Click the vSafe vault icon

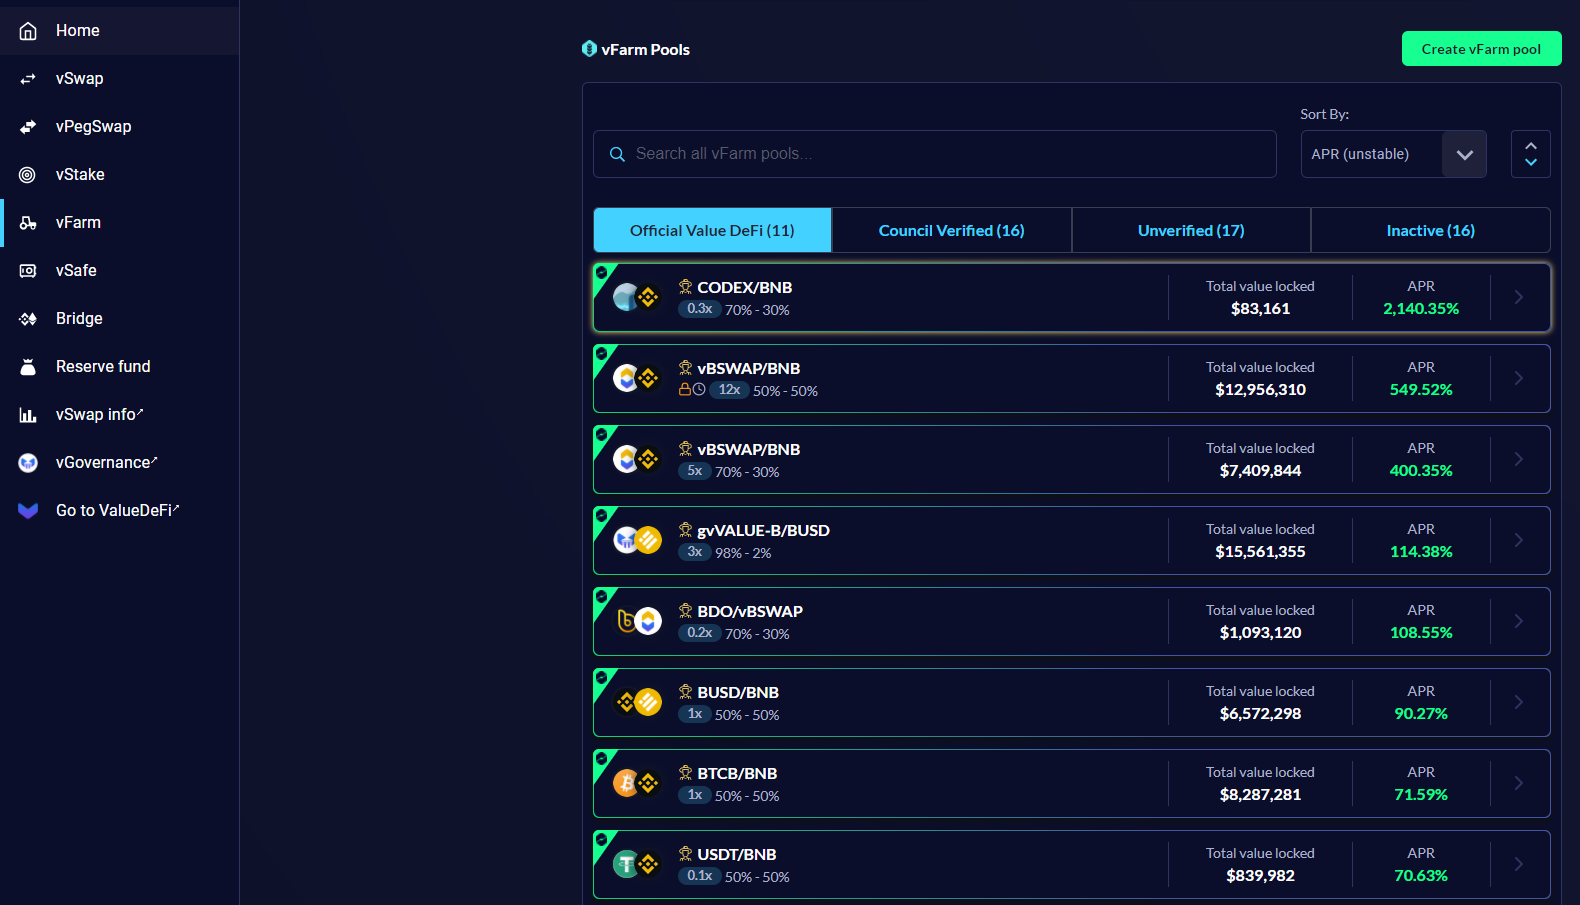coord(28,271)
